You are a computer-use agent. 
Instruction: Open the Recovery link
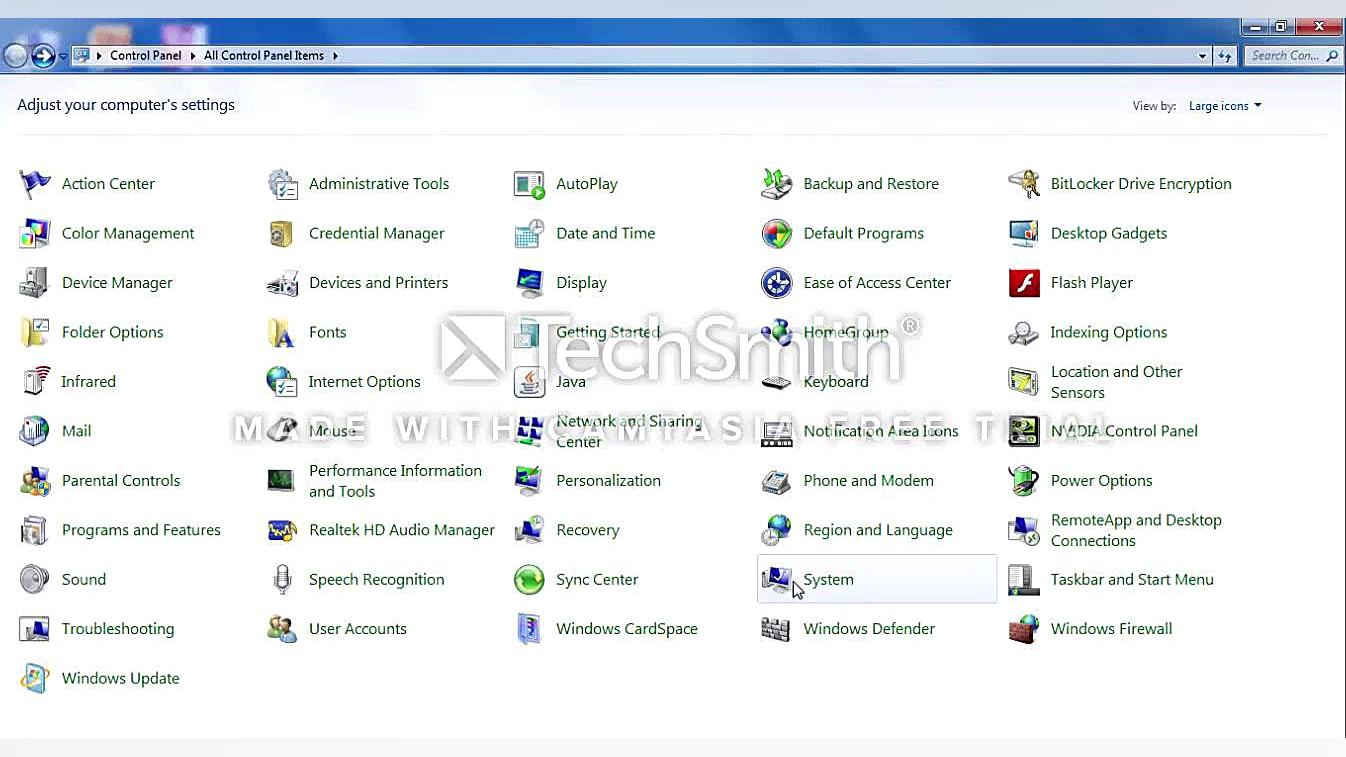point(587,530)
